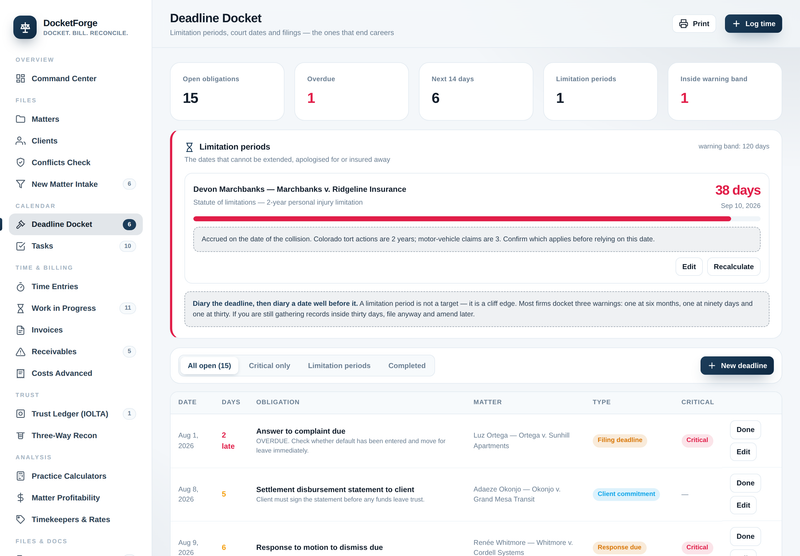Mark Settlement disbursement statement as Done

[x=745, y=483]
